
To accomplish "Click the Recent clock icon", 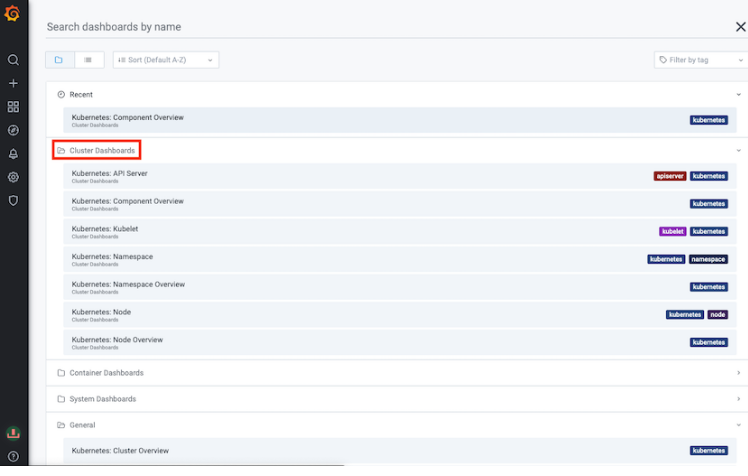I will [x=61, y=94].
